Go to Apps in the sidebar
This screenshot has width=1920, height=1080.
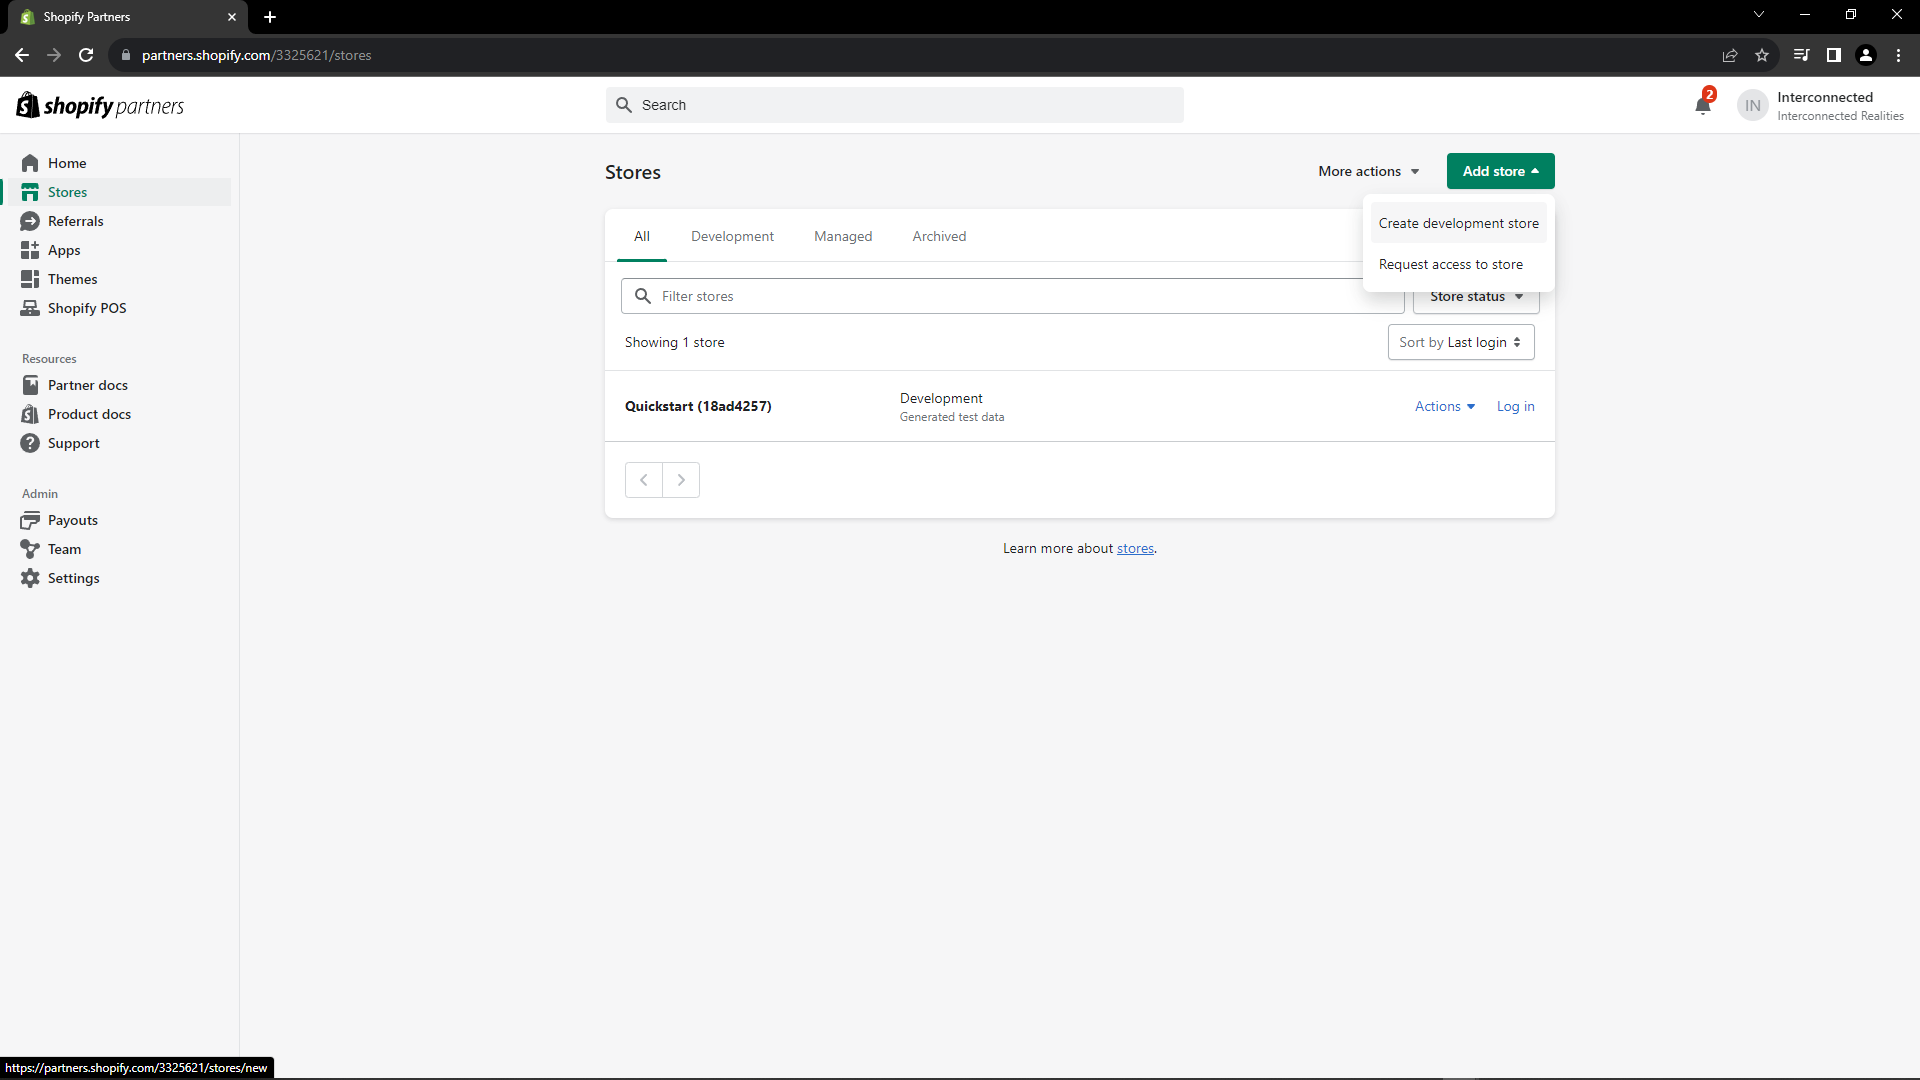point(63,250)
